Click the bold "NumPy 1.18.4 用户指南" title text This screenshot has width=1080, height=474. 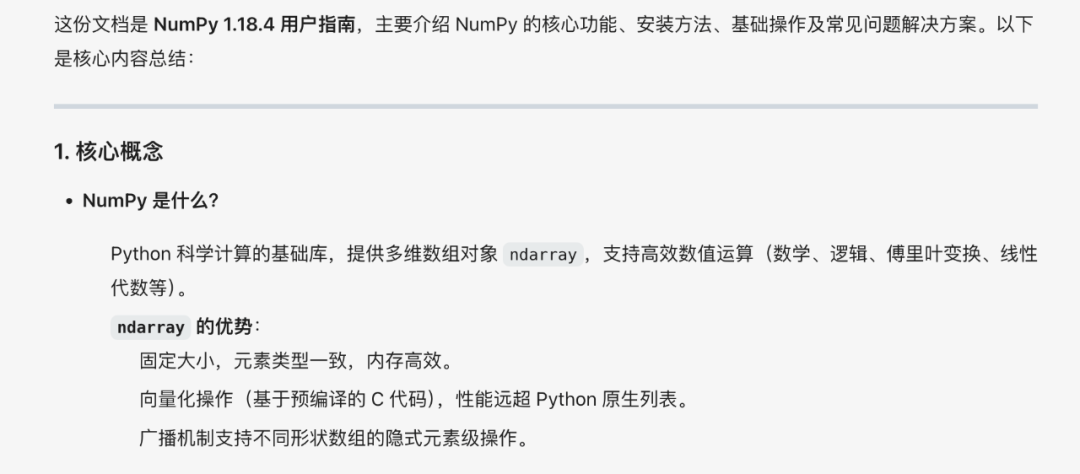pyautogui.click(x=254, y=25)
